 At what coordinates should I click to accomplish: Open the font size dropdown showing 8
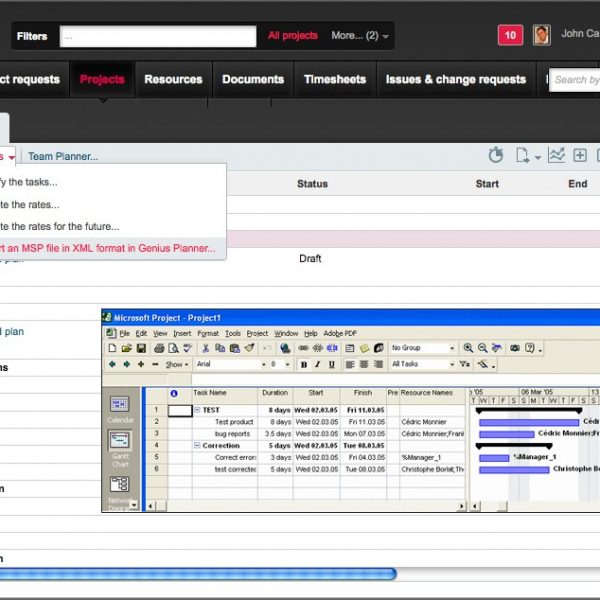pos(287,364)
